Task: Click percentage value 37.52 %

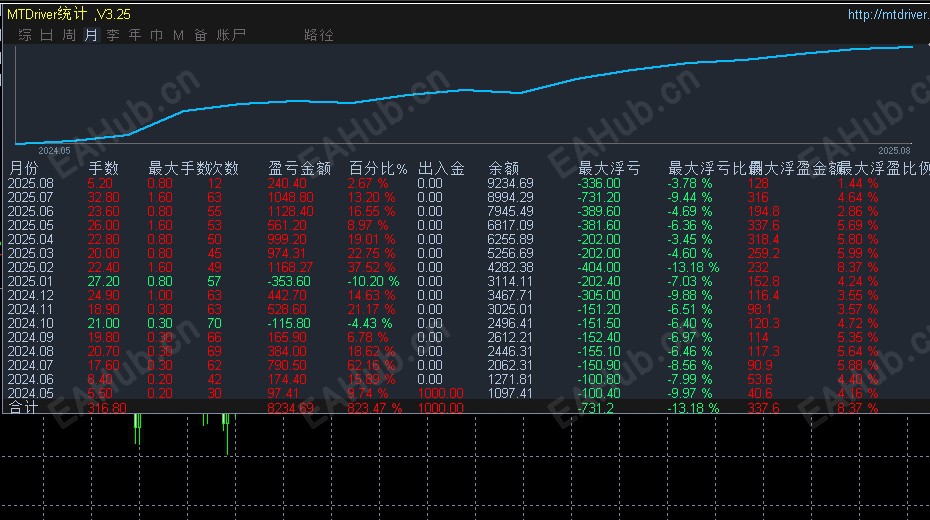Action: tap(371, 267)
